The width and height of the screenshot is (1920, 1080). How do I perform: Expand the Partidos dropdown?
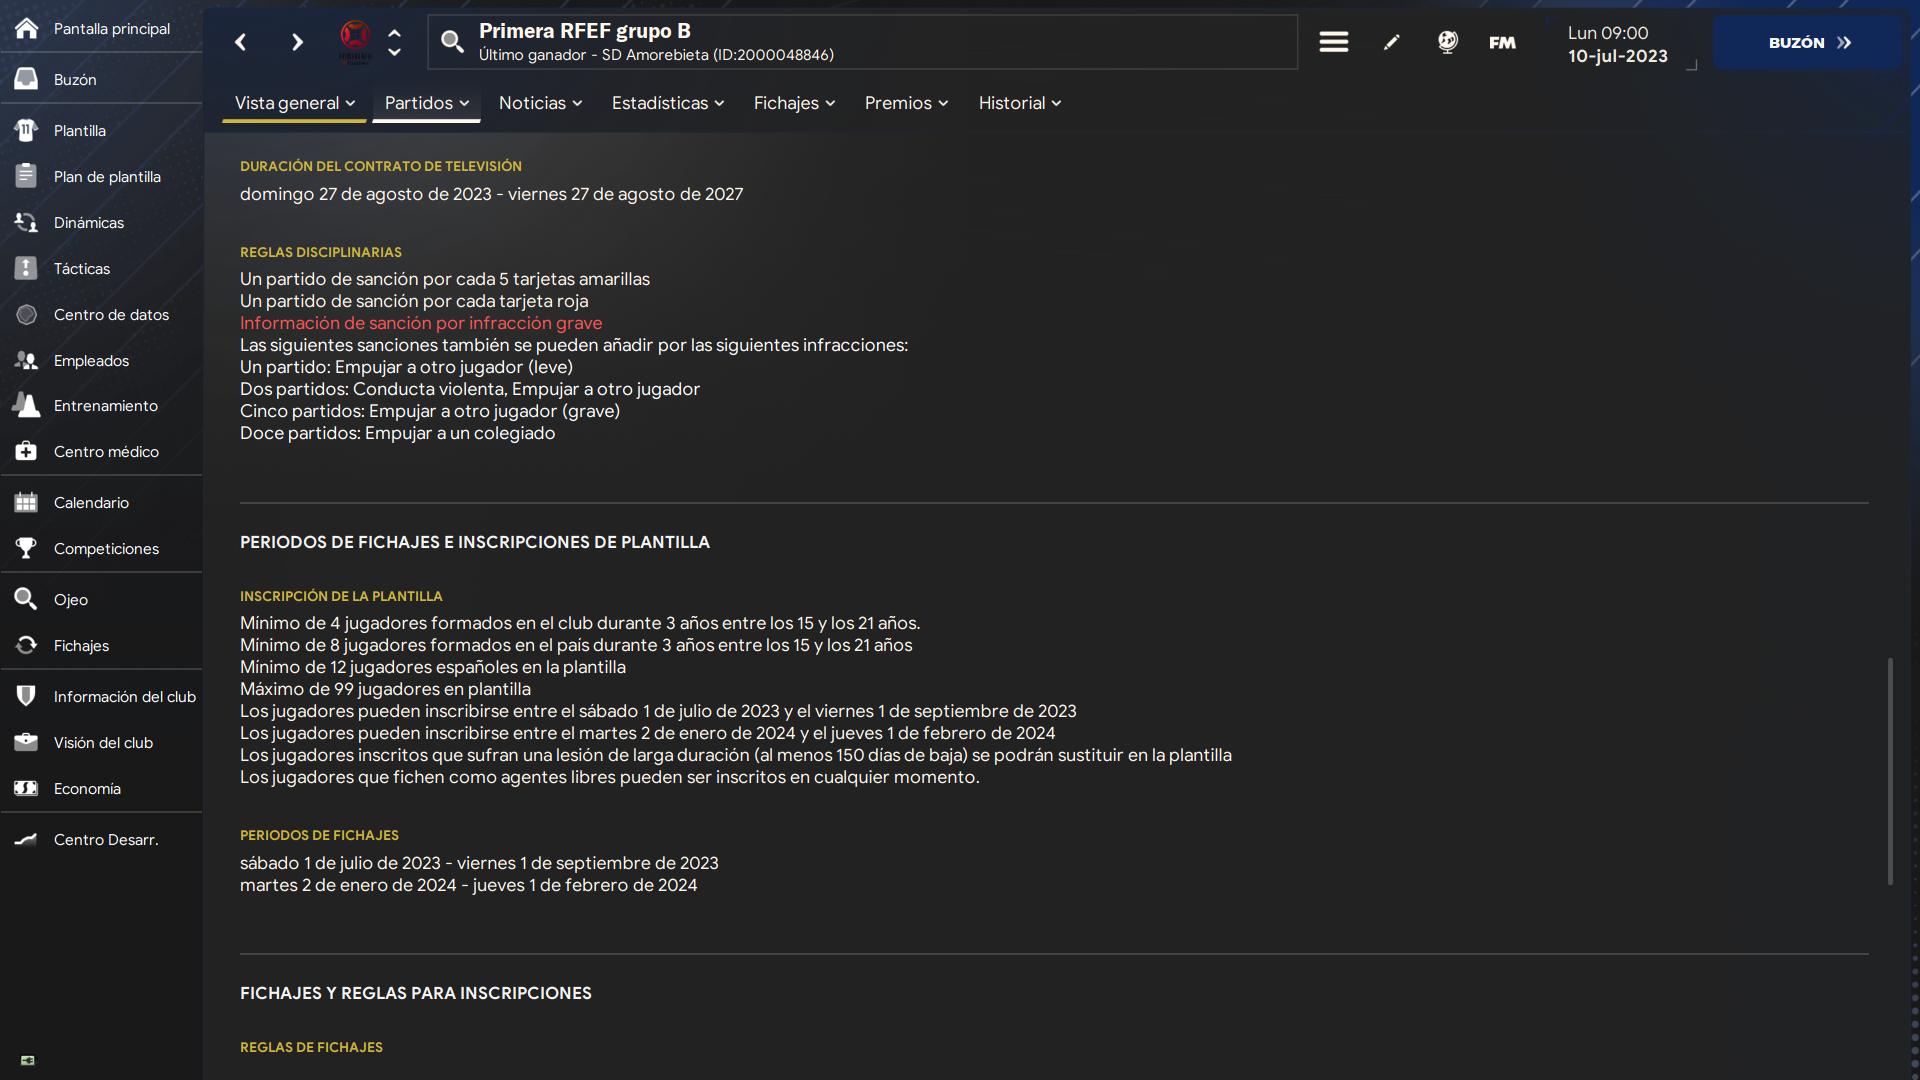pos(427,103)
